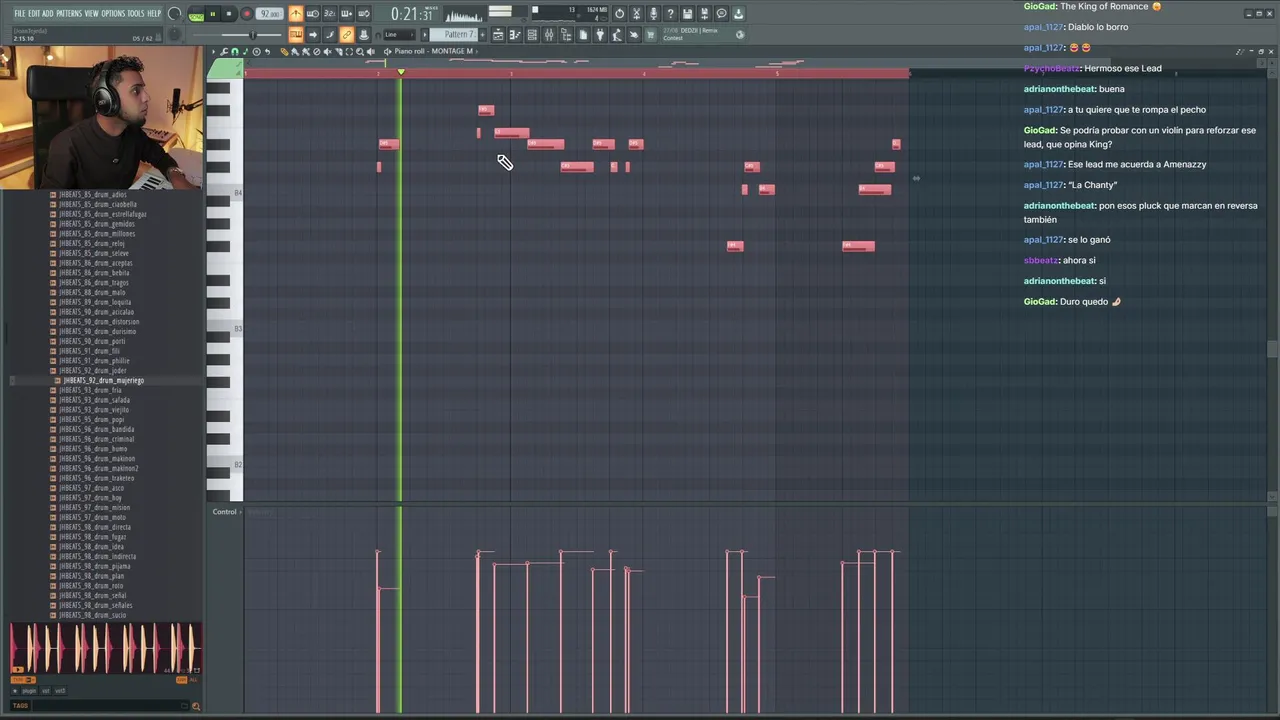Select the piano roll mute tool
This screenshot has width=1280, height=720.
[x=327, y=51]
